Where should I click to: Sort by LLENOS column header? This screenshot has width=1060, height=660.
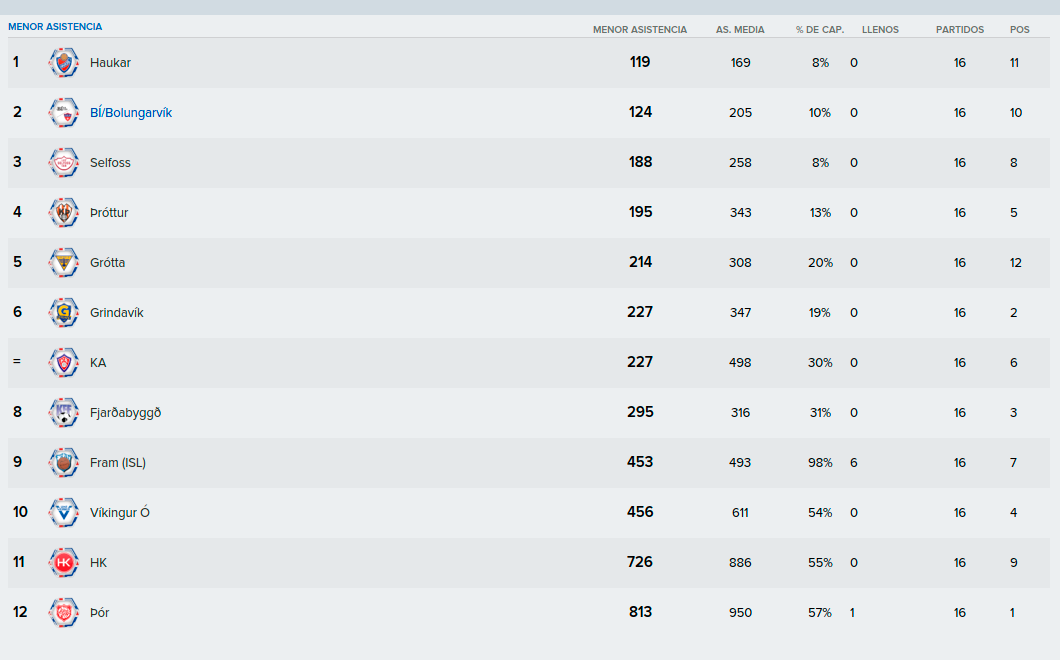pyautogui.click(x=880, y=30)
